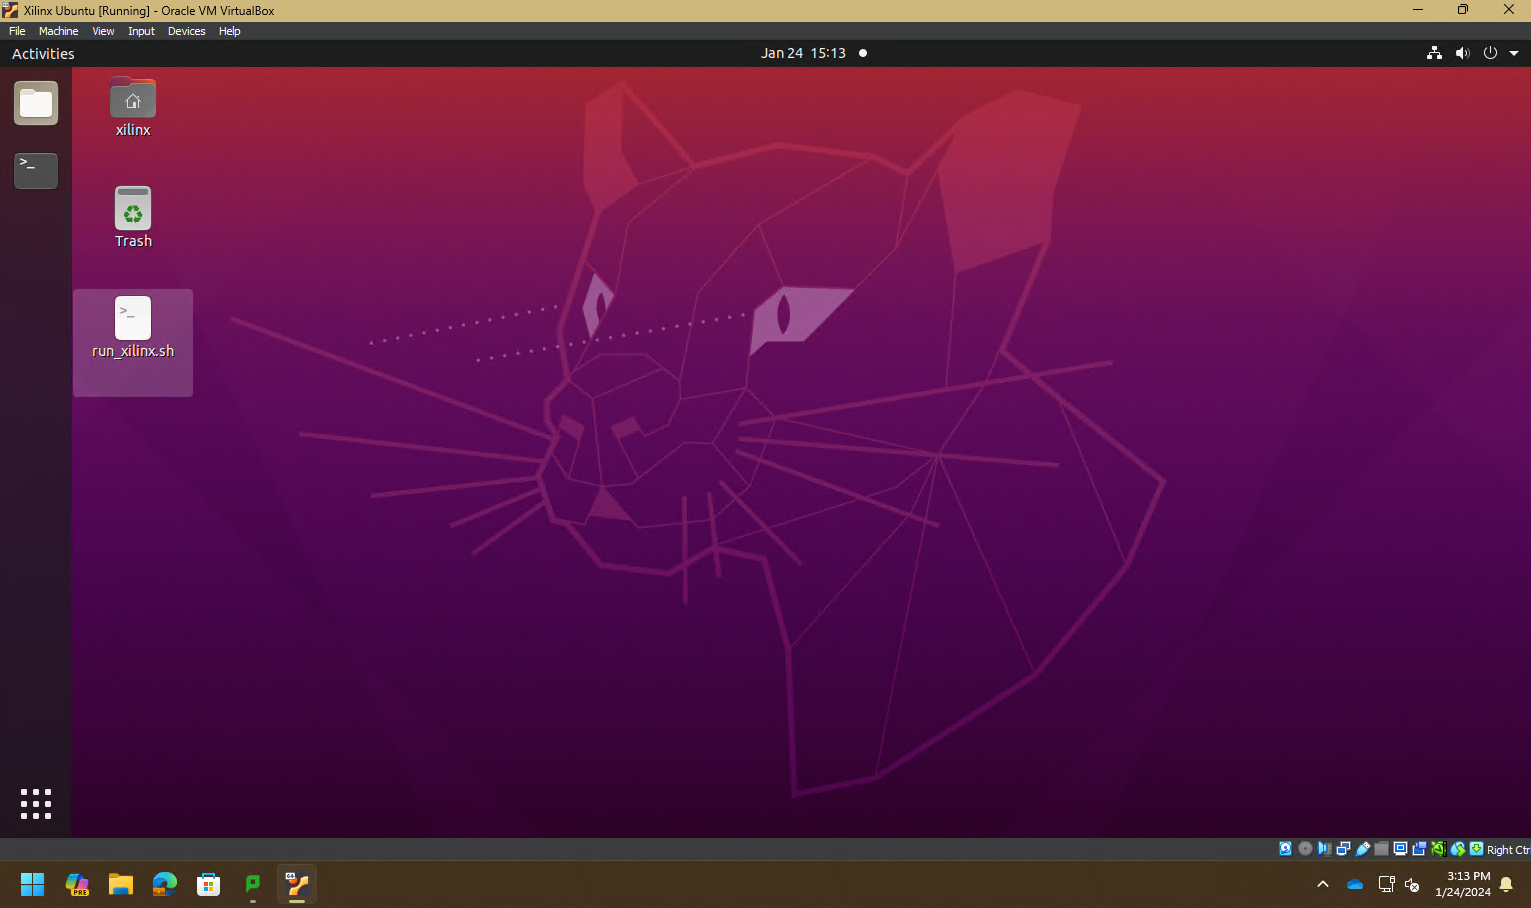Open the Files app in Ubuntu dock
The width and height of the screenshot is (1531, 908).
tap(36, 103)
